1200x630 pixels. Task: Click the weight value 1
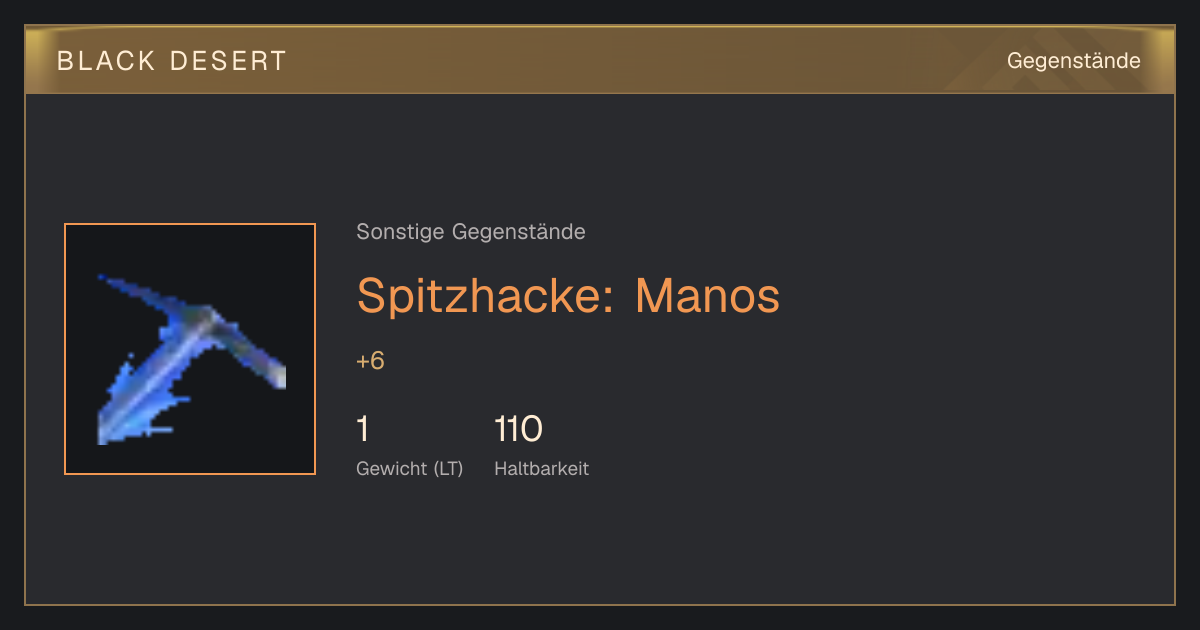click(362, 429)
